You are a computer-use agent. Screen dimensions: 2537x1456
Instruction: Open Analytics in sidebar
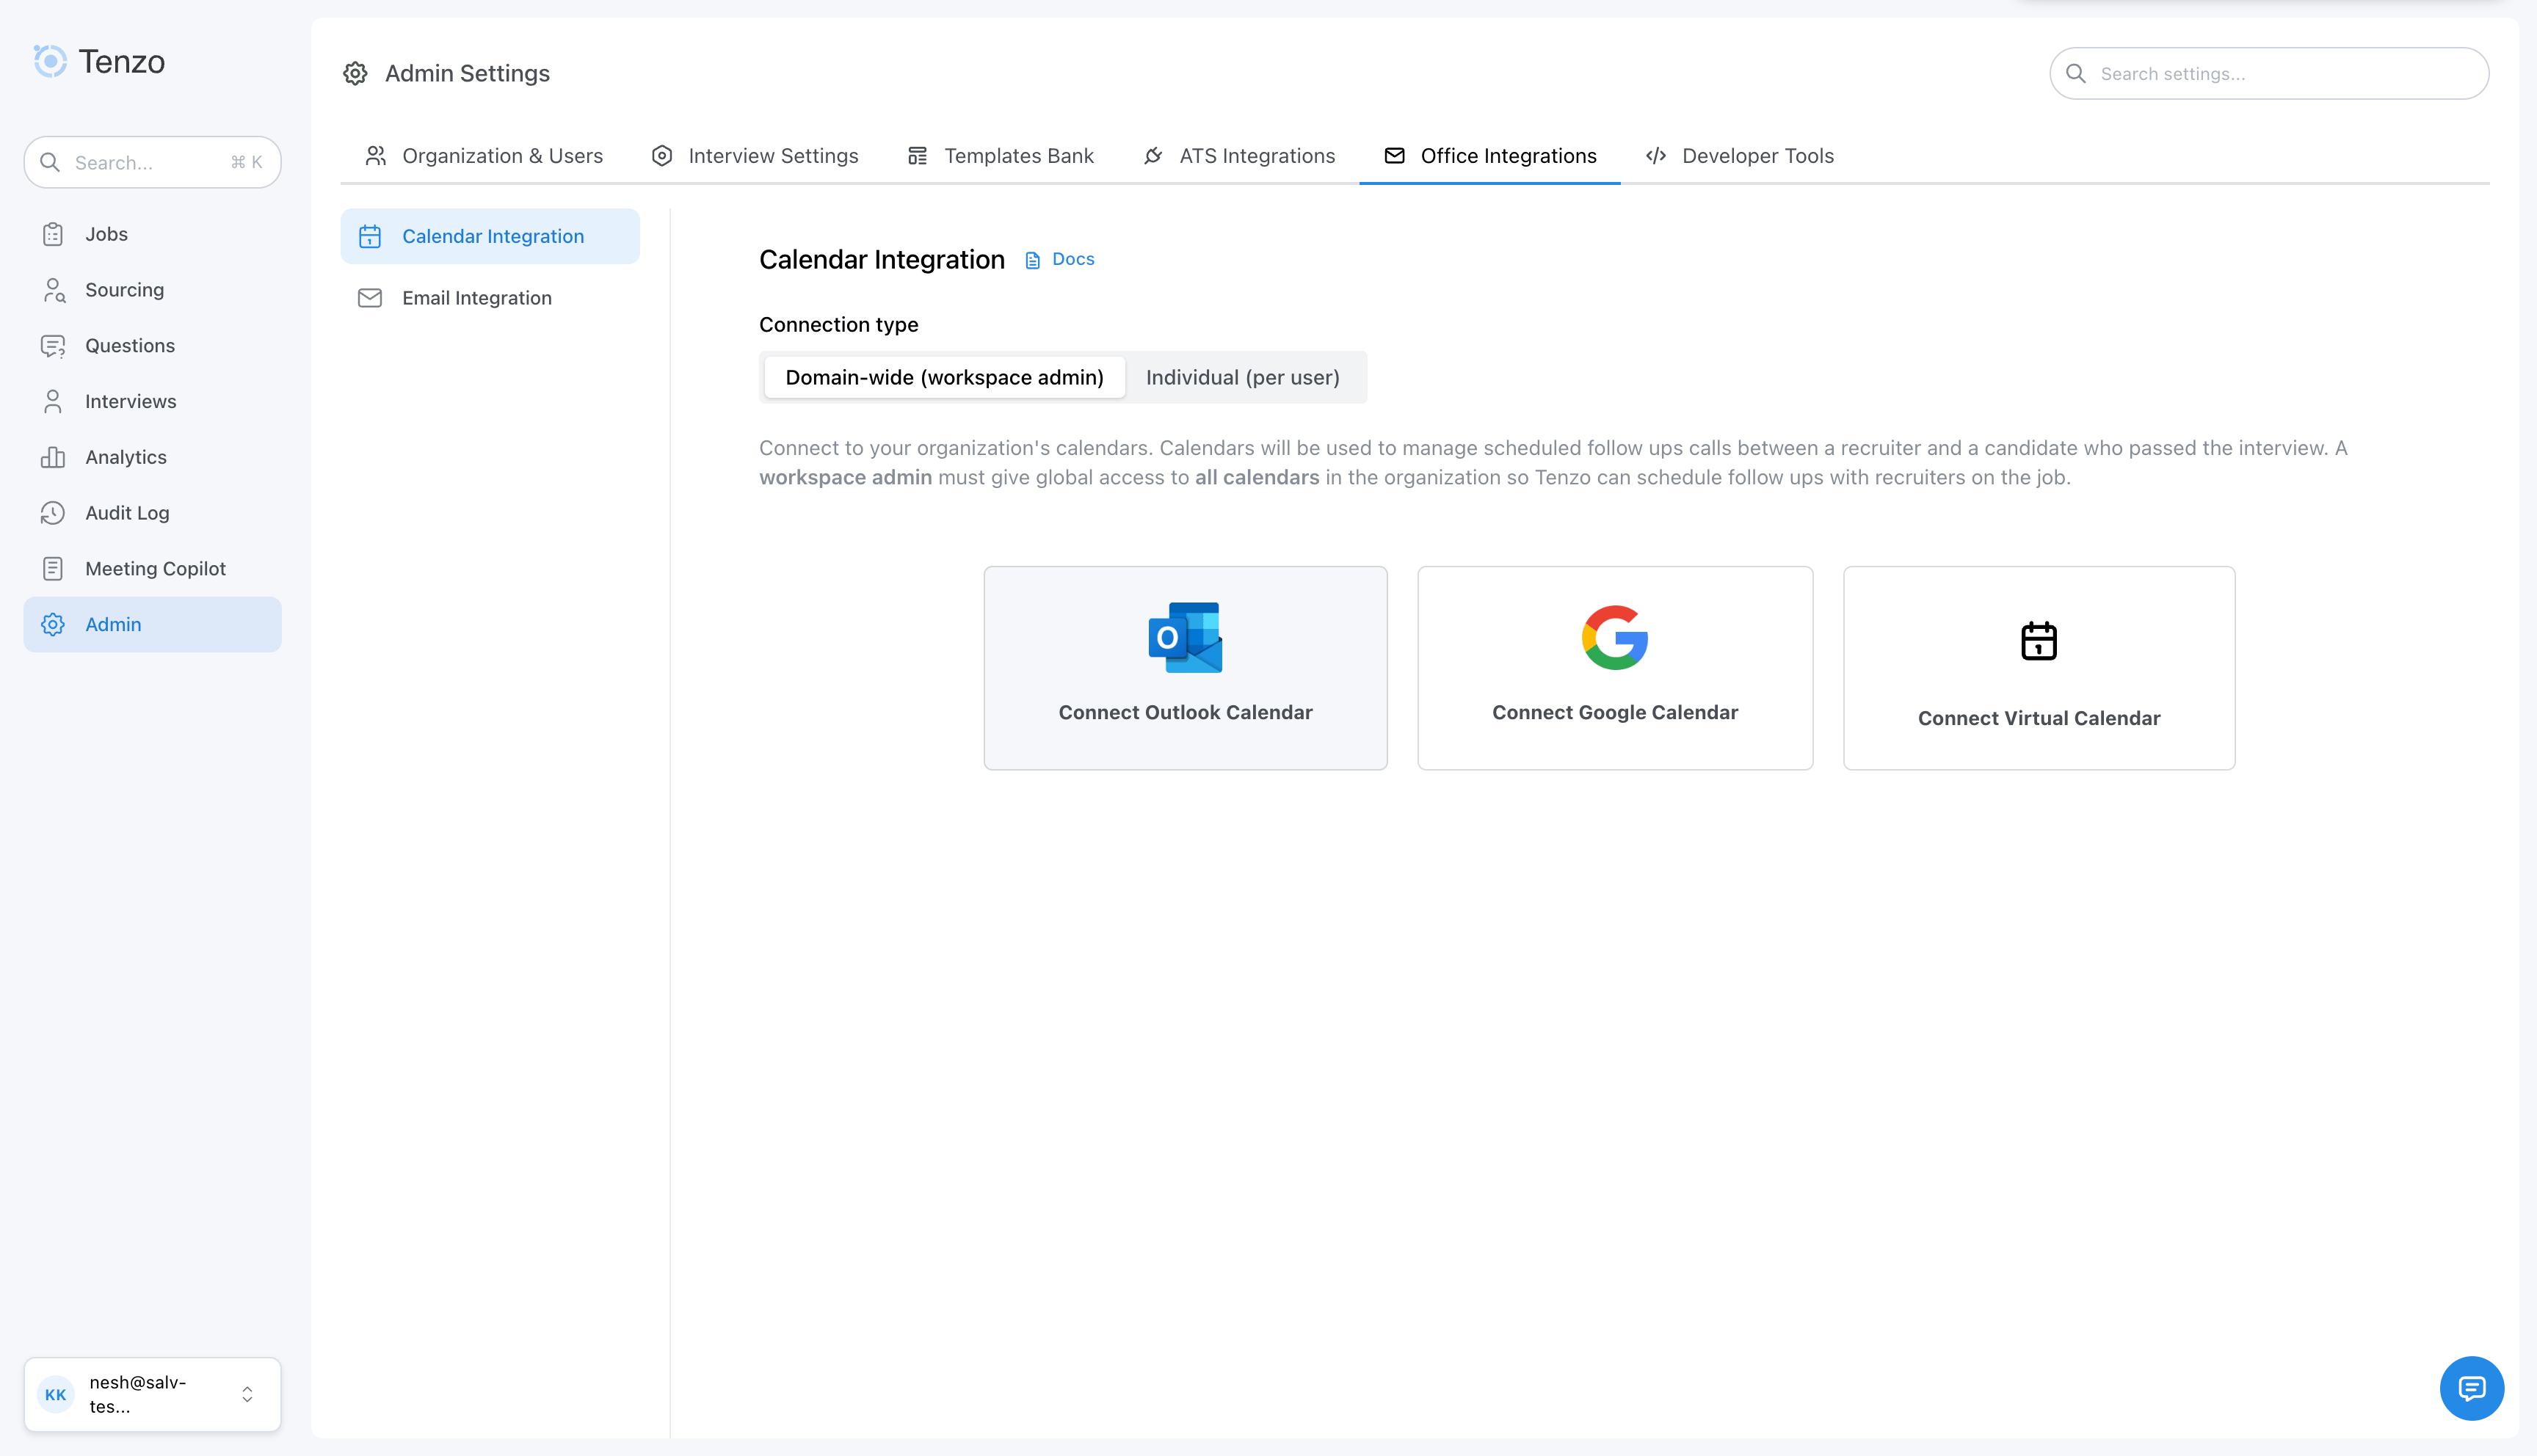point(152,457)
